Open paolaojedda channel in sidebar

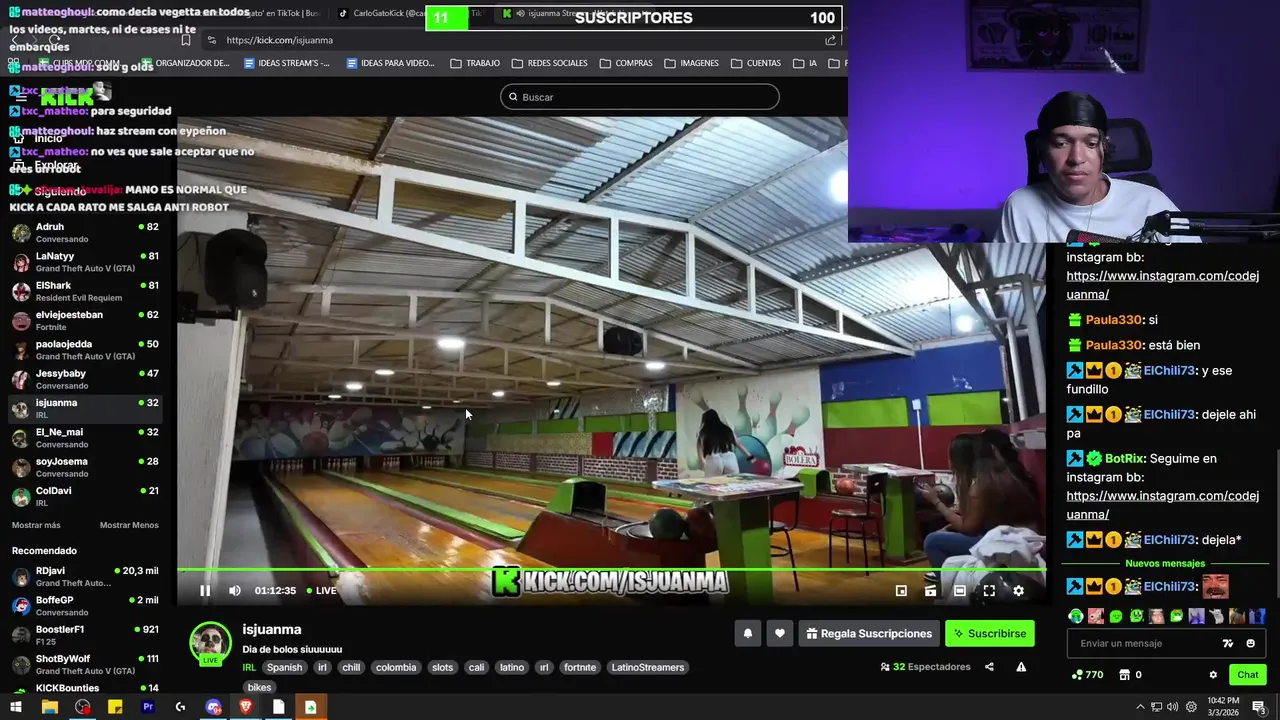pos(85,350)
